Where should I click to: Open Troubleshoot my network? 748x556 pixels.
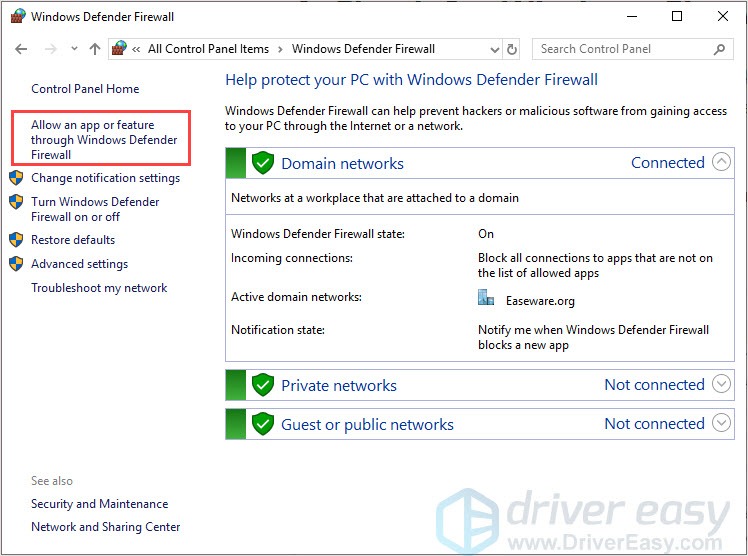[x=99, y=288]
